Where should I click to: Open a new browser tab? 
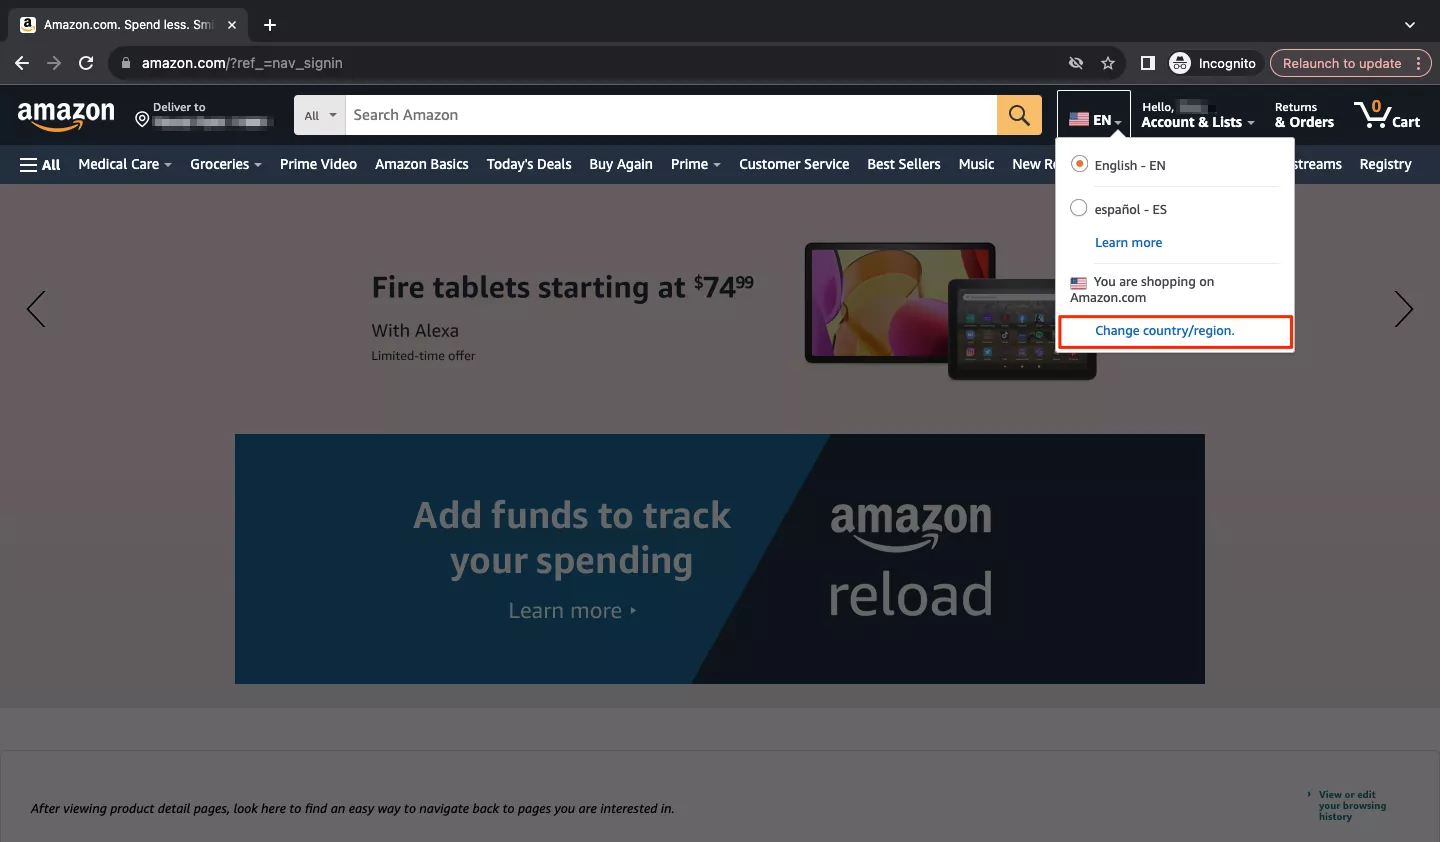click(270, 25)
